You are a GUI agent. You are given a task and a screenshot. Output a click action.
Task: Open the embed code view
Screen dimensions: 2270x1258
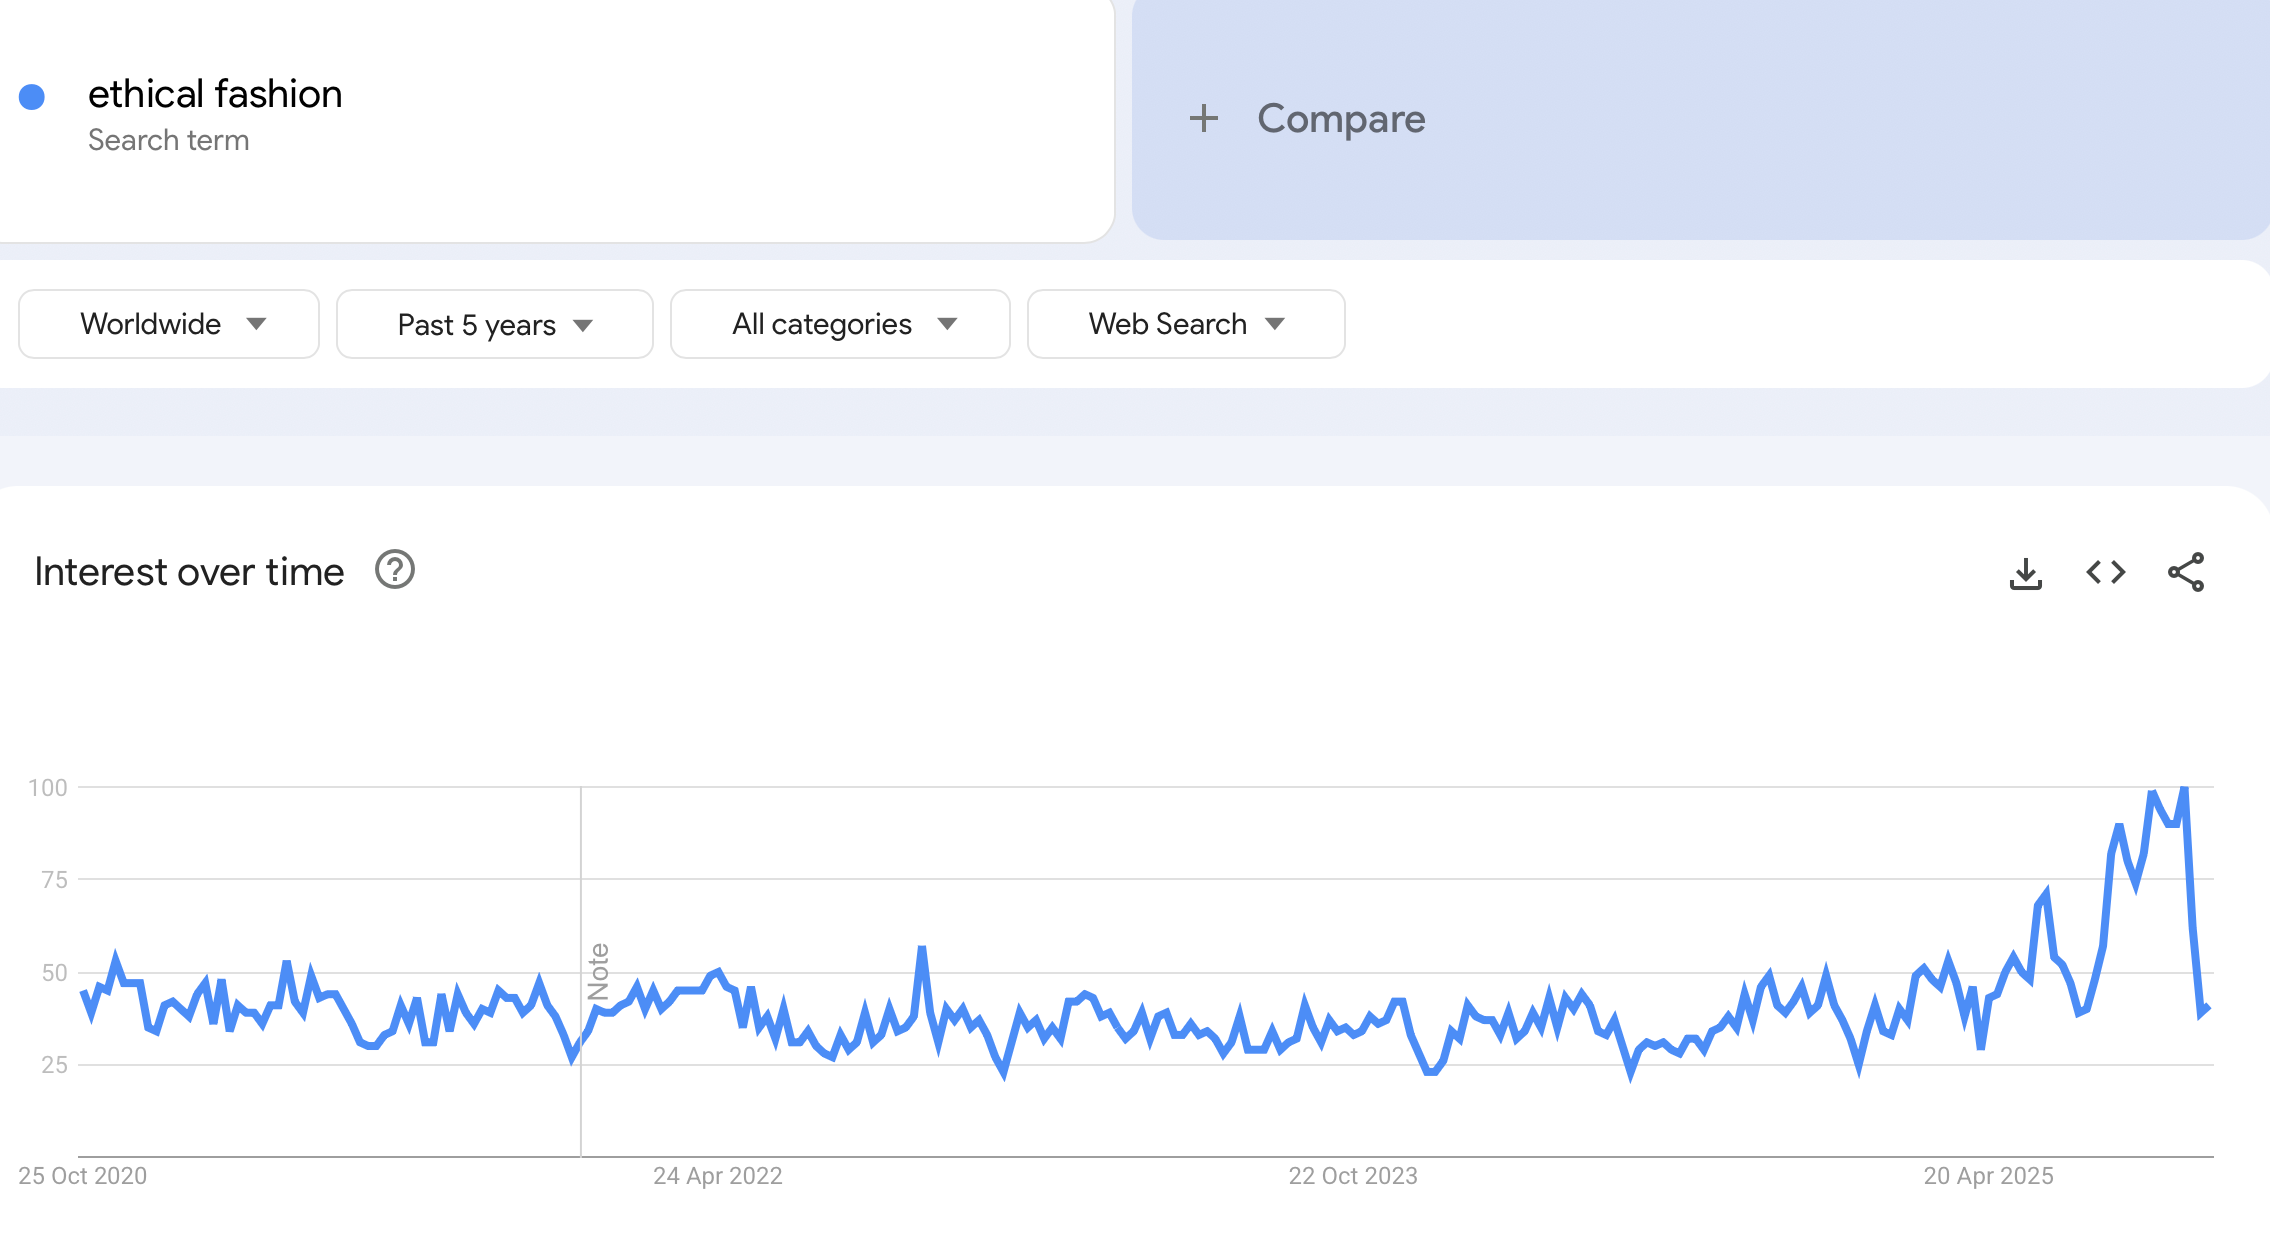[x=2106, y=572]
